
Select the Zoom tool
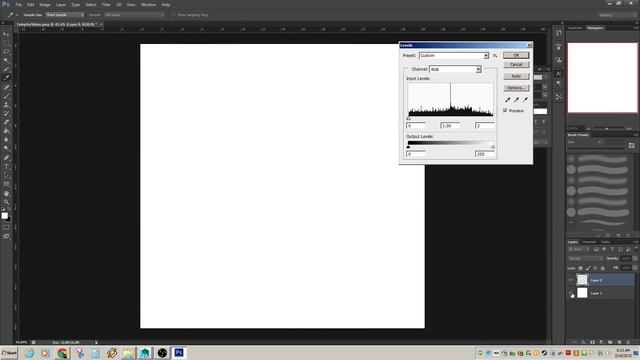(6, 202)
